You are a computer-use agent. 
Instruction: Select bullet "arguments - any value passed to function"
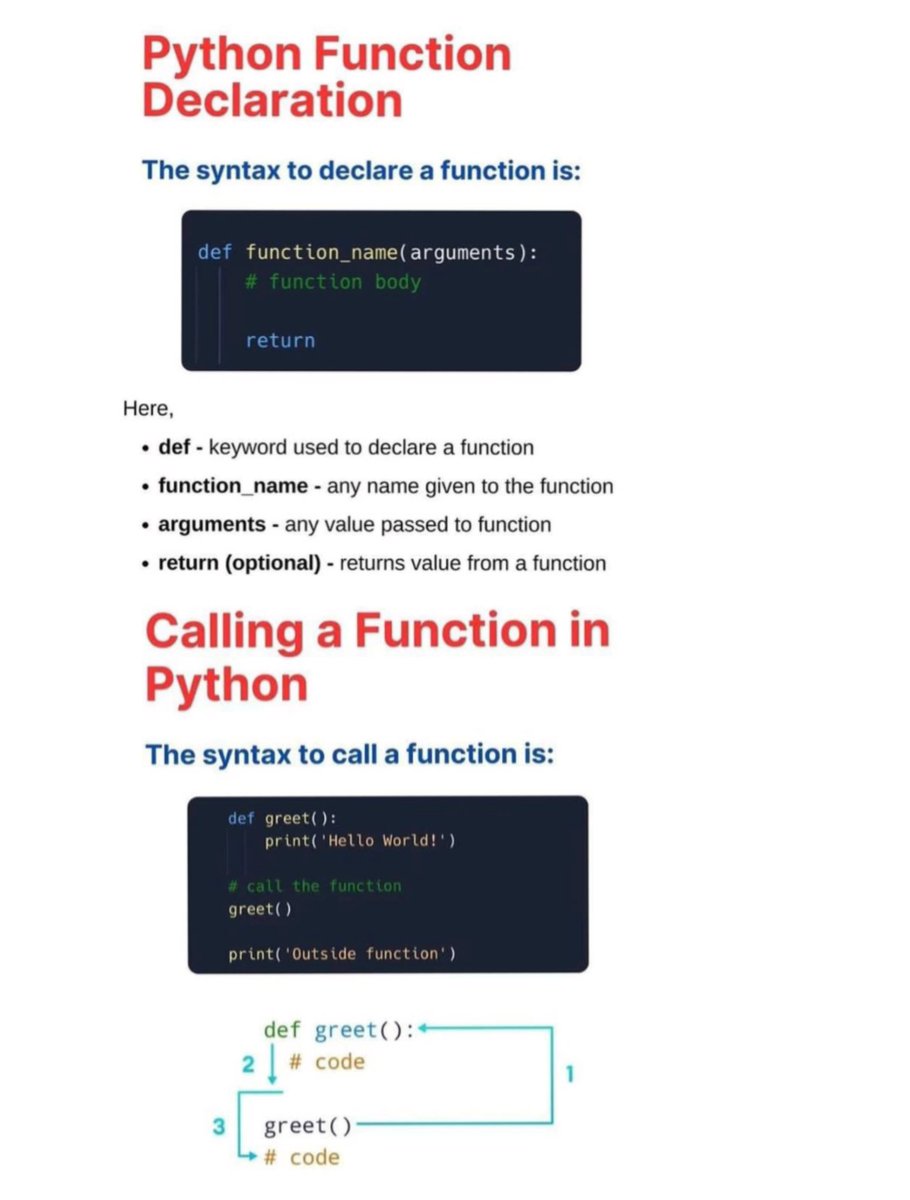click(346, 525)
